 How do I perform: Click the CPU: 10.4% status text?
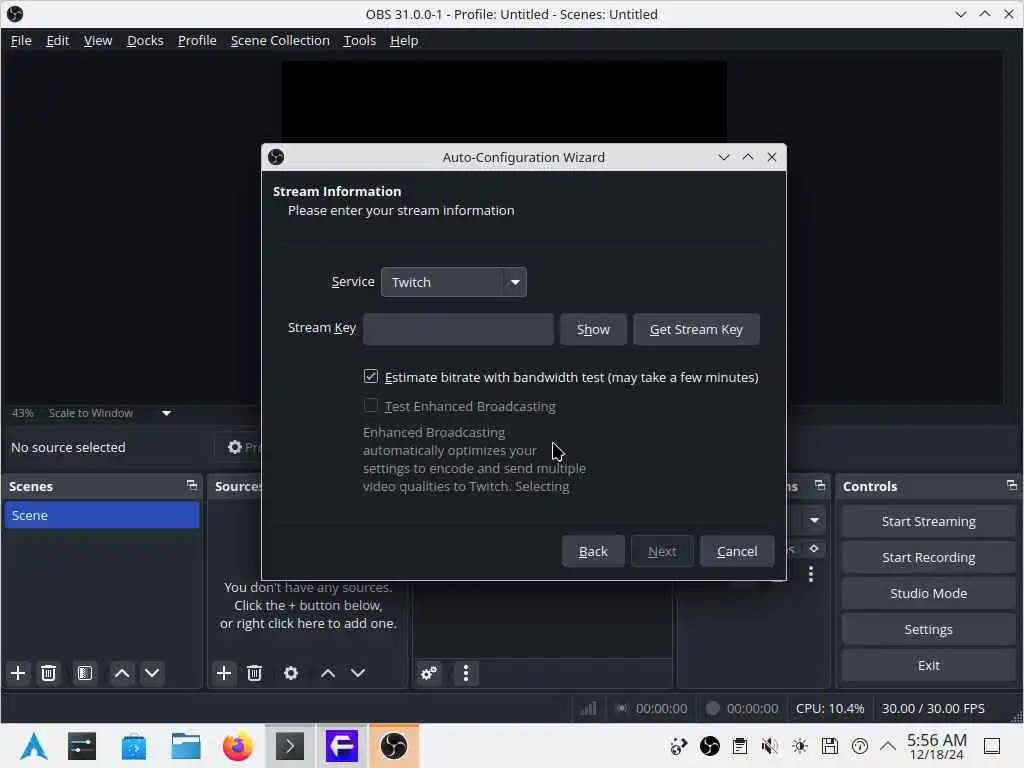click(829, 708)
